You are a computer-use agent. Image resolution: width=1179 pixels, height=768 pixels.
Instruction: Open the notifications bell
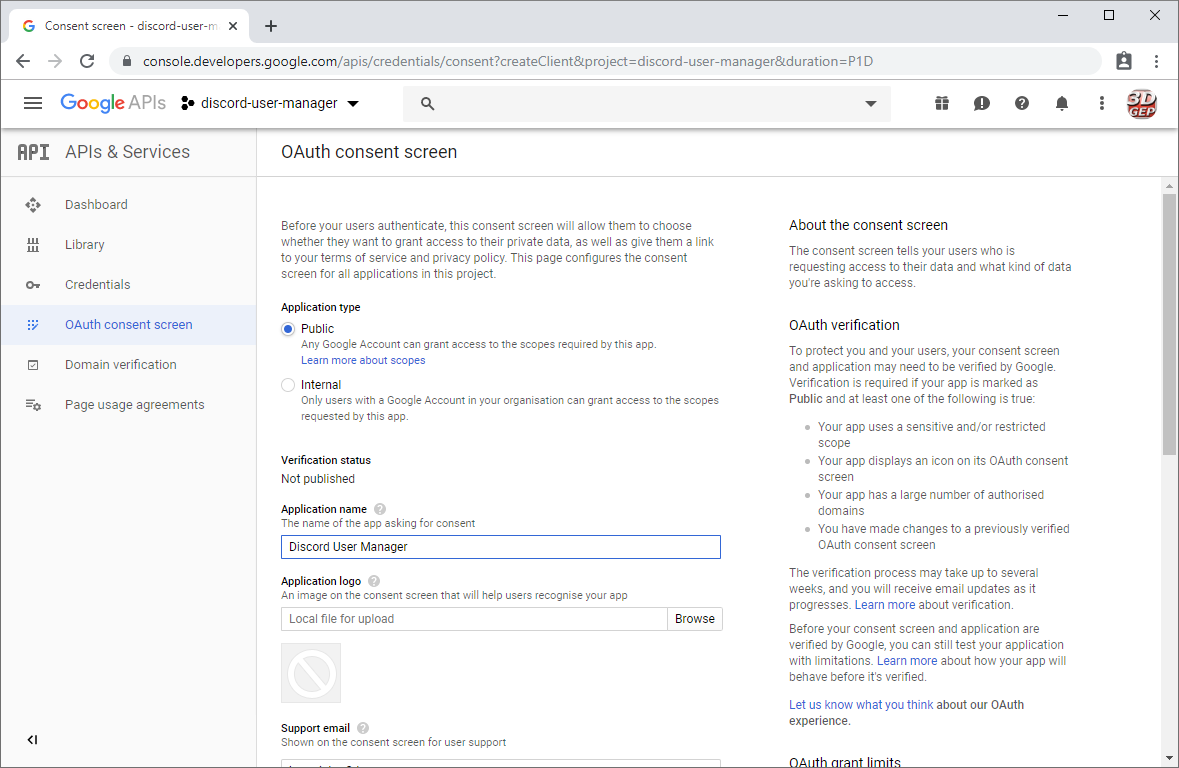coord(1062,103)
